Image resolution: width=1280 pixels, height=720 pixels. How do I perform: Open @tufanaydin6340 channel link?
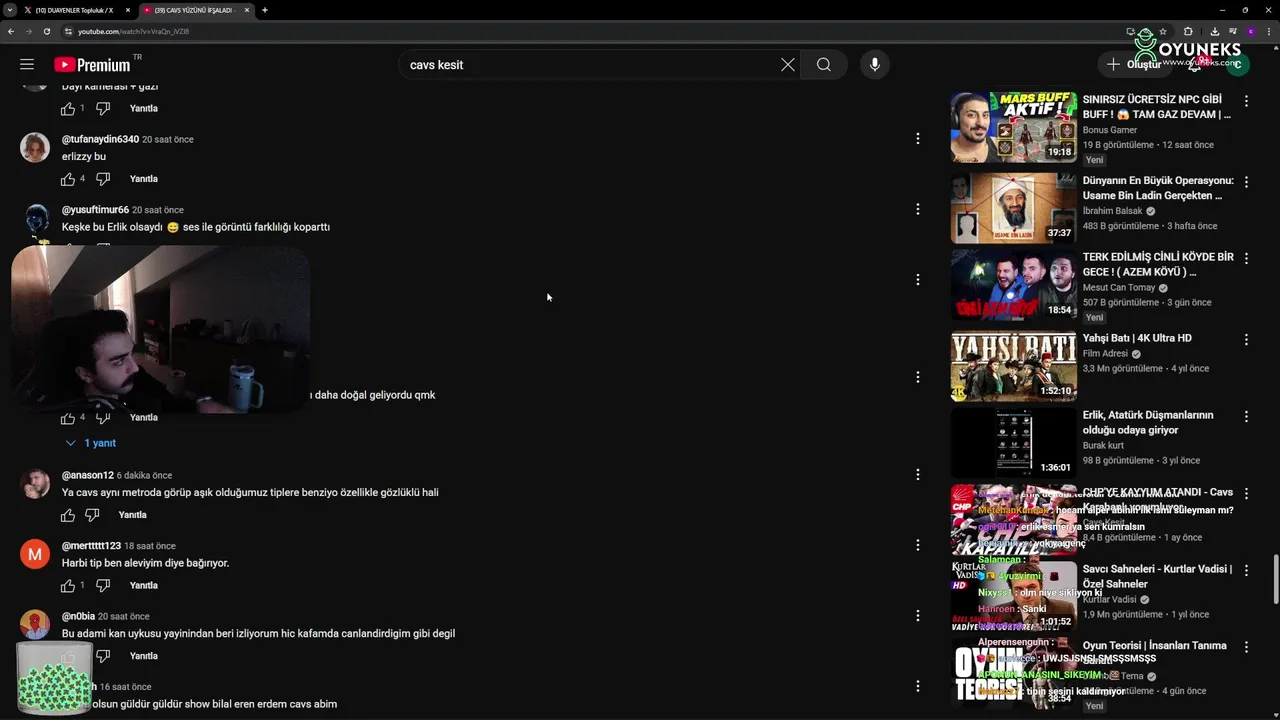100,139
